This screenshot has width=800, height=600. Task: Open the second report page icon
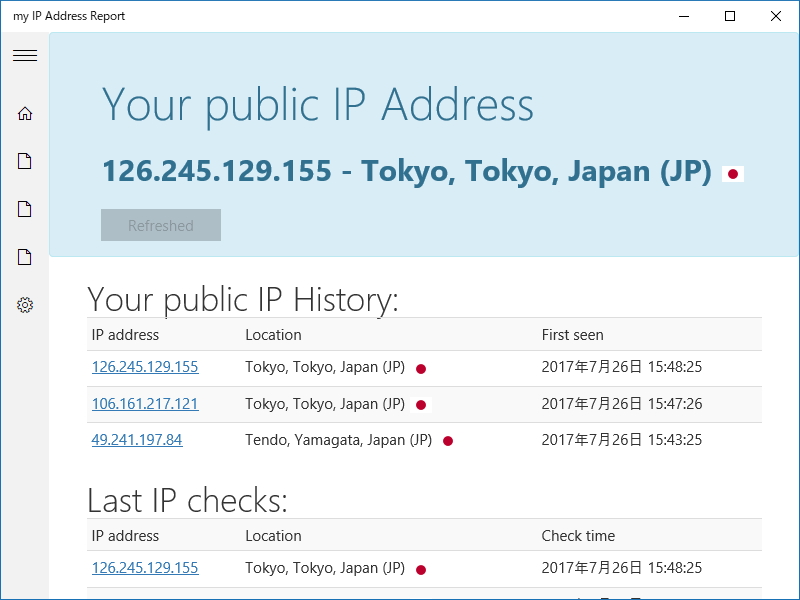(24, 208)
